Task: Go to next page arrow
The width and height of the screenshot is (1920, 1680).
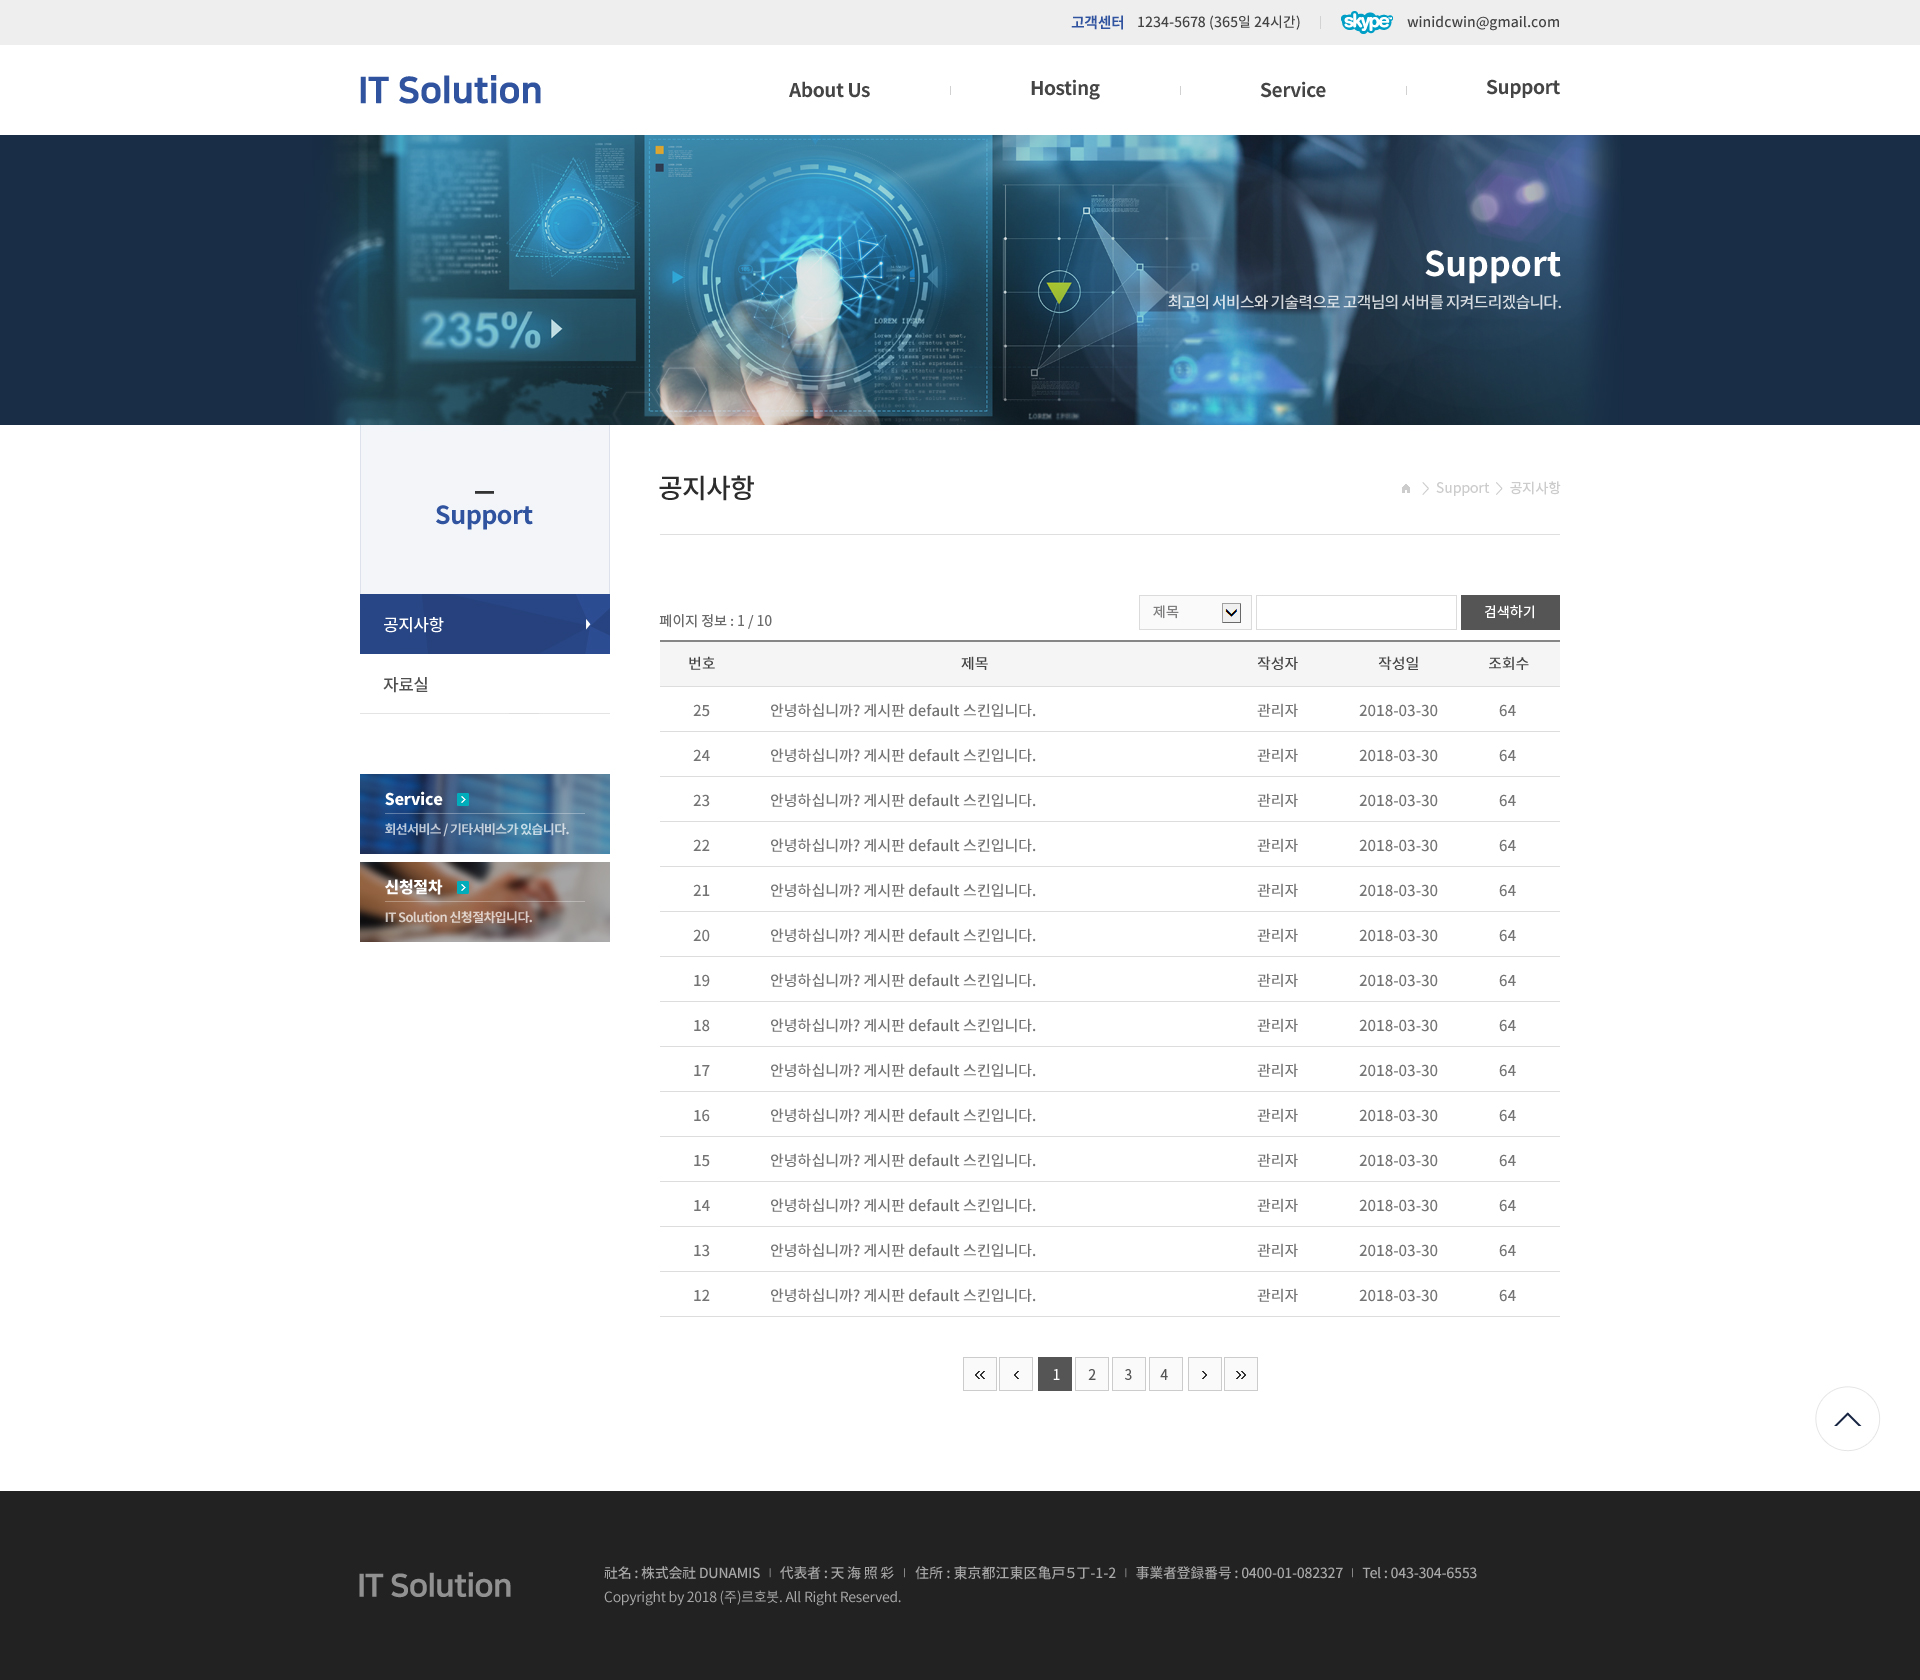Action: (x=1204, y=1375)
